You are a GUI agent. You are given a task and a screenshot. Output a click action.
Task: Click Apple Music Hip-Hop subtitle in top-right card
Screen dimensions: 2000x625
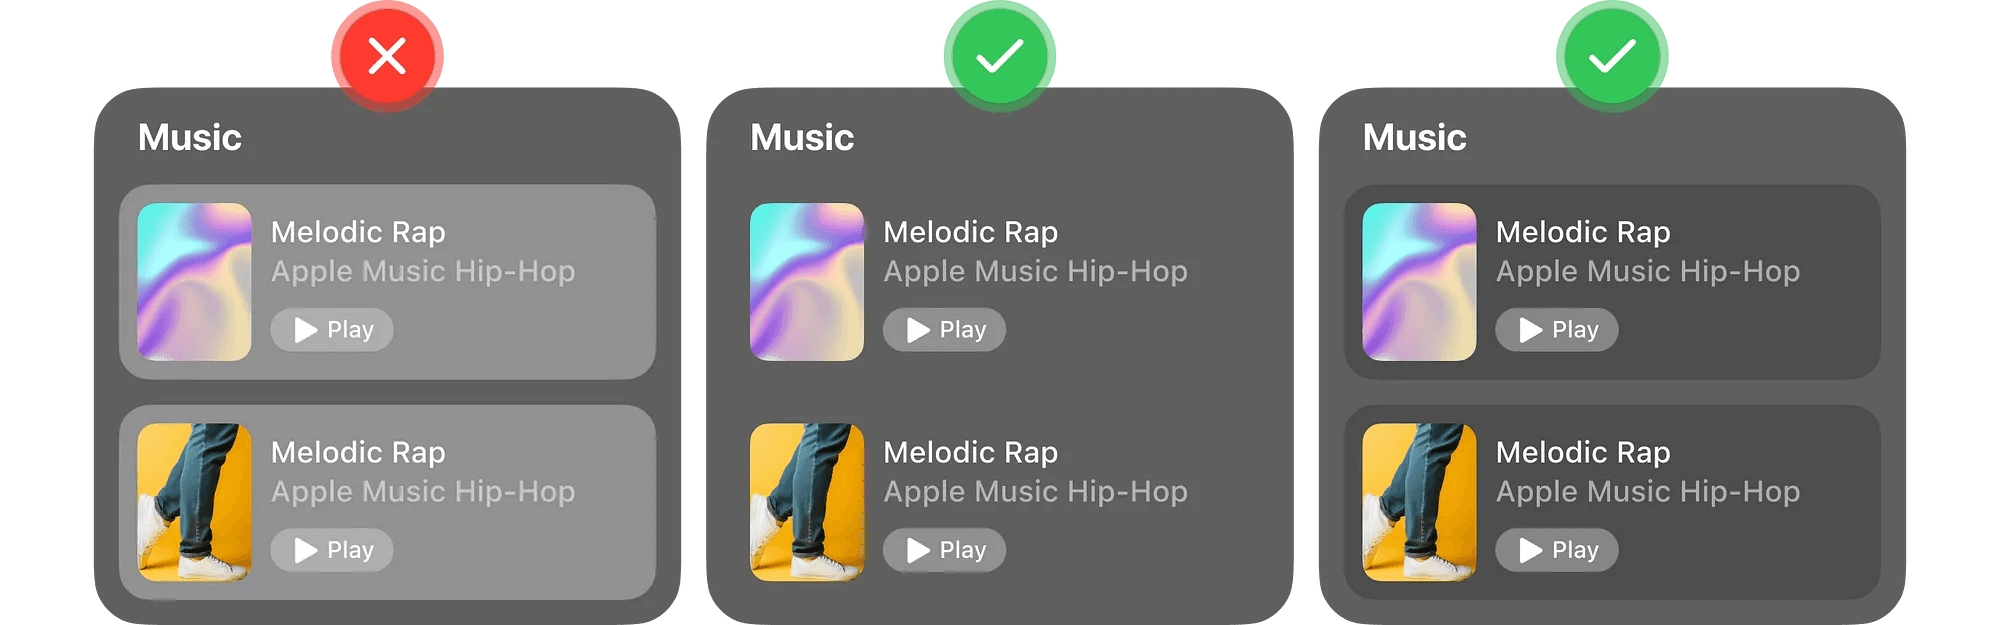click(x=1648, y=271)
